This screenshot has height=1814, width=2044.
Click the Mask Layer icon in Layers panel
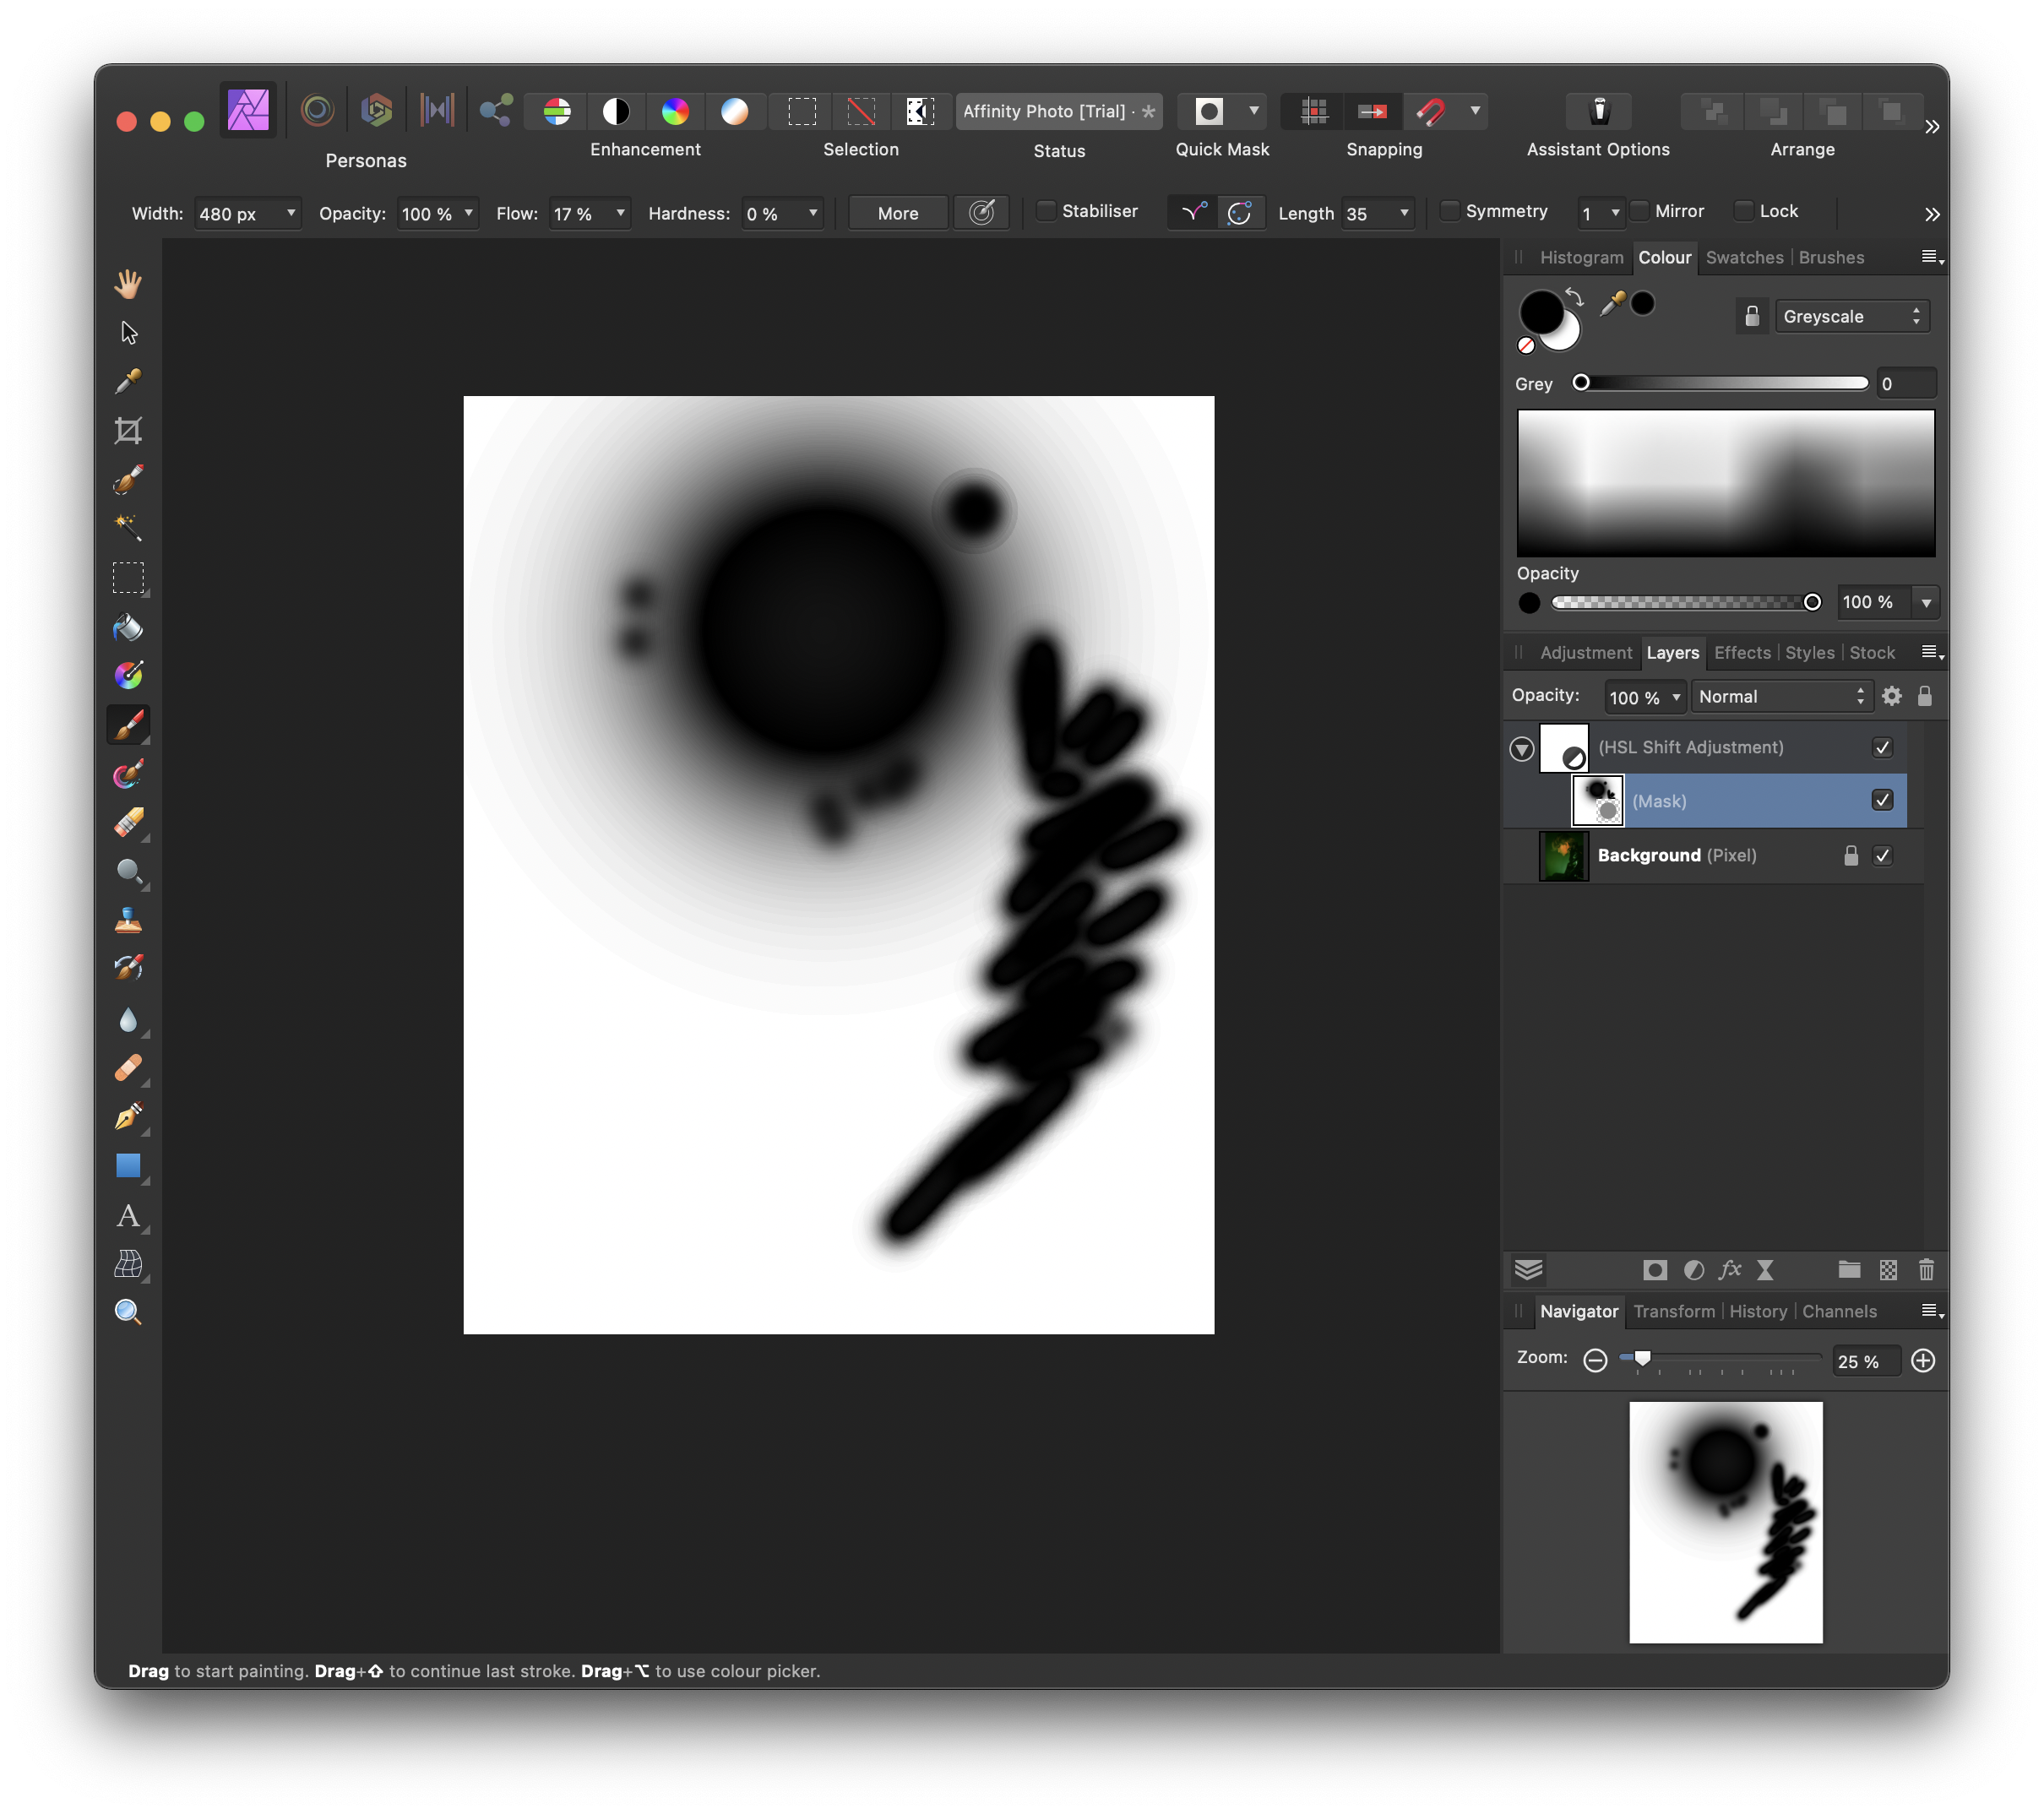point(1655,1270)
